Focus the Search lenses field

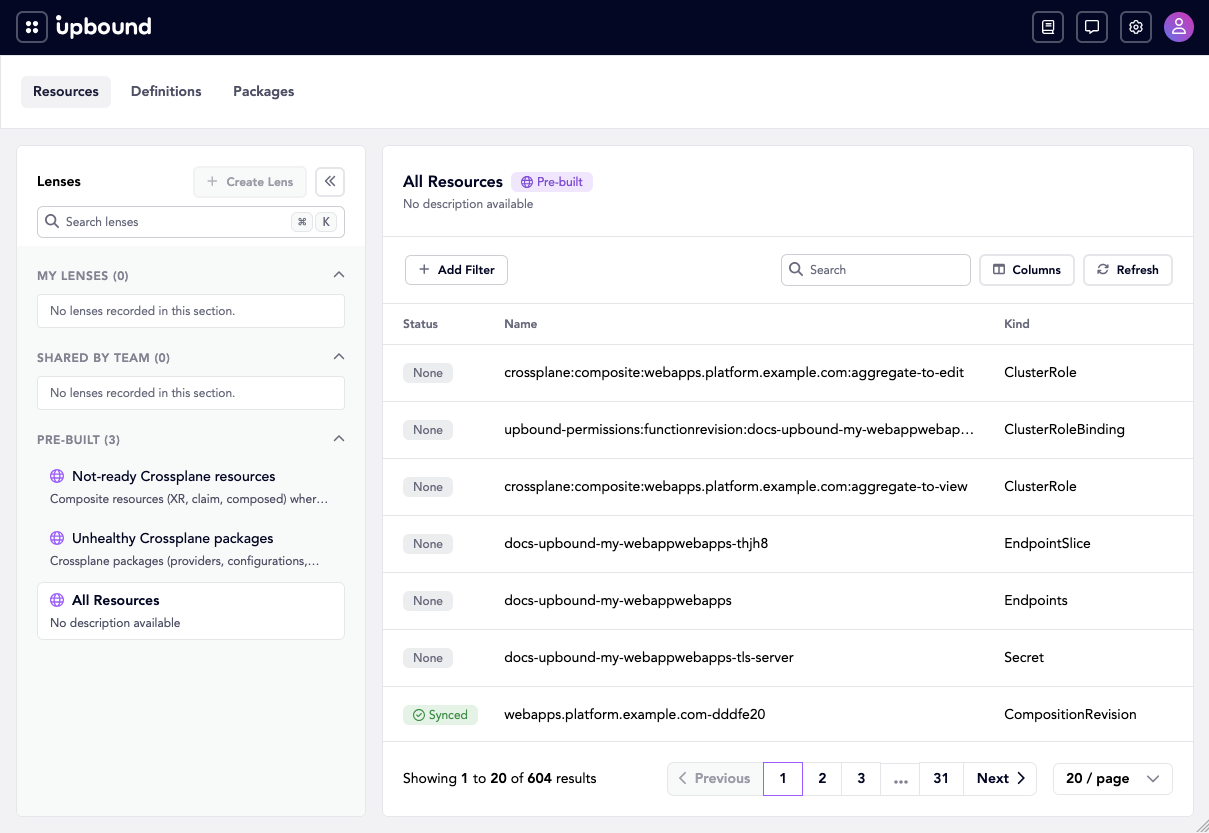191,222
